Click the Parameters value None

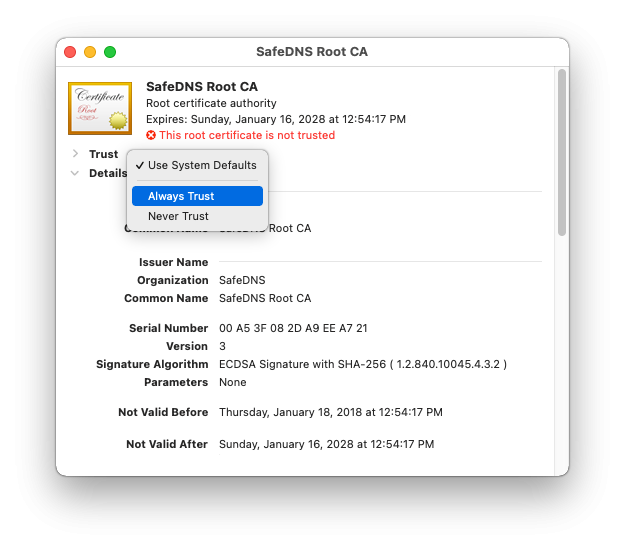(233, 382)
